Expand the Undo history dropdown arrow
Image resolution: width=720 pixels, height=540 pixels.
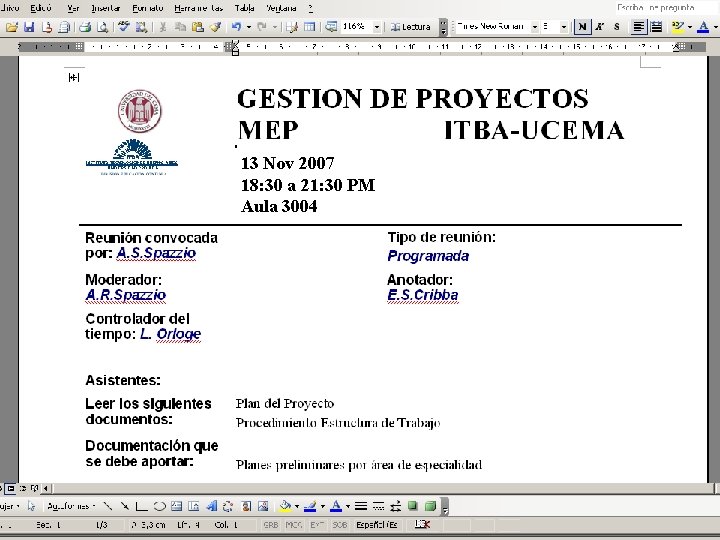pyautogui.click(x=248, y=27)
